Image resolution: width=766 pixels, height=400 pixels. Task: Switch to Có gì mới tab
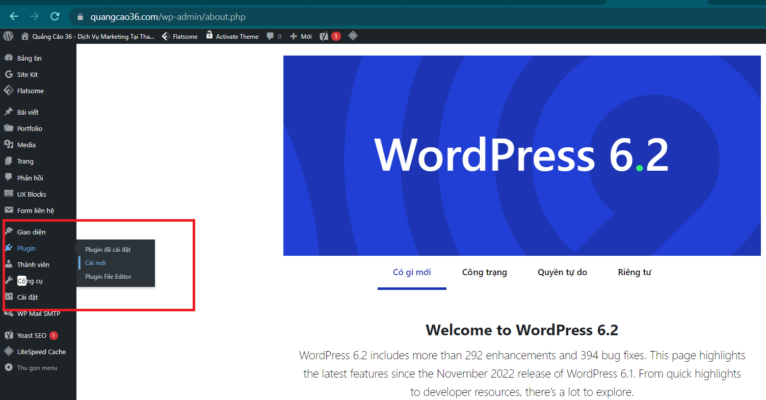412,273
